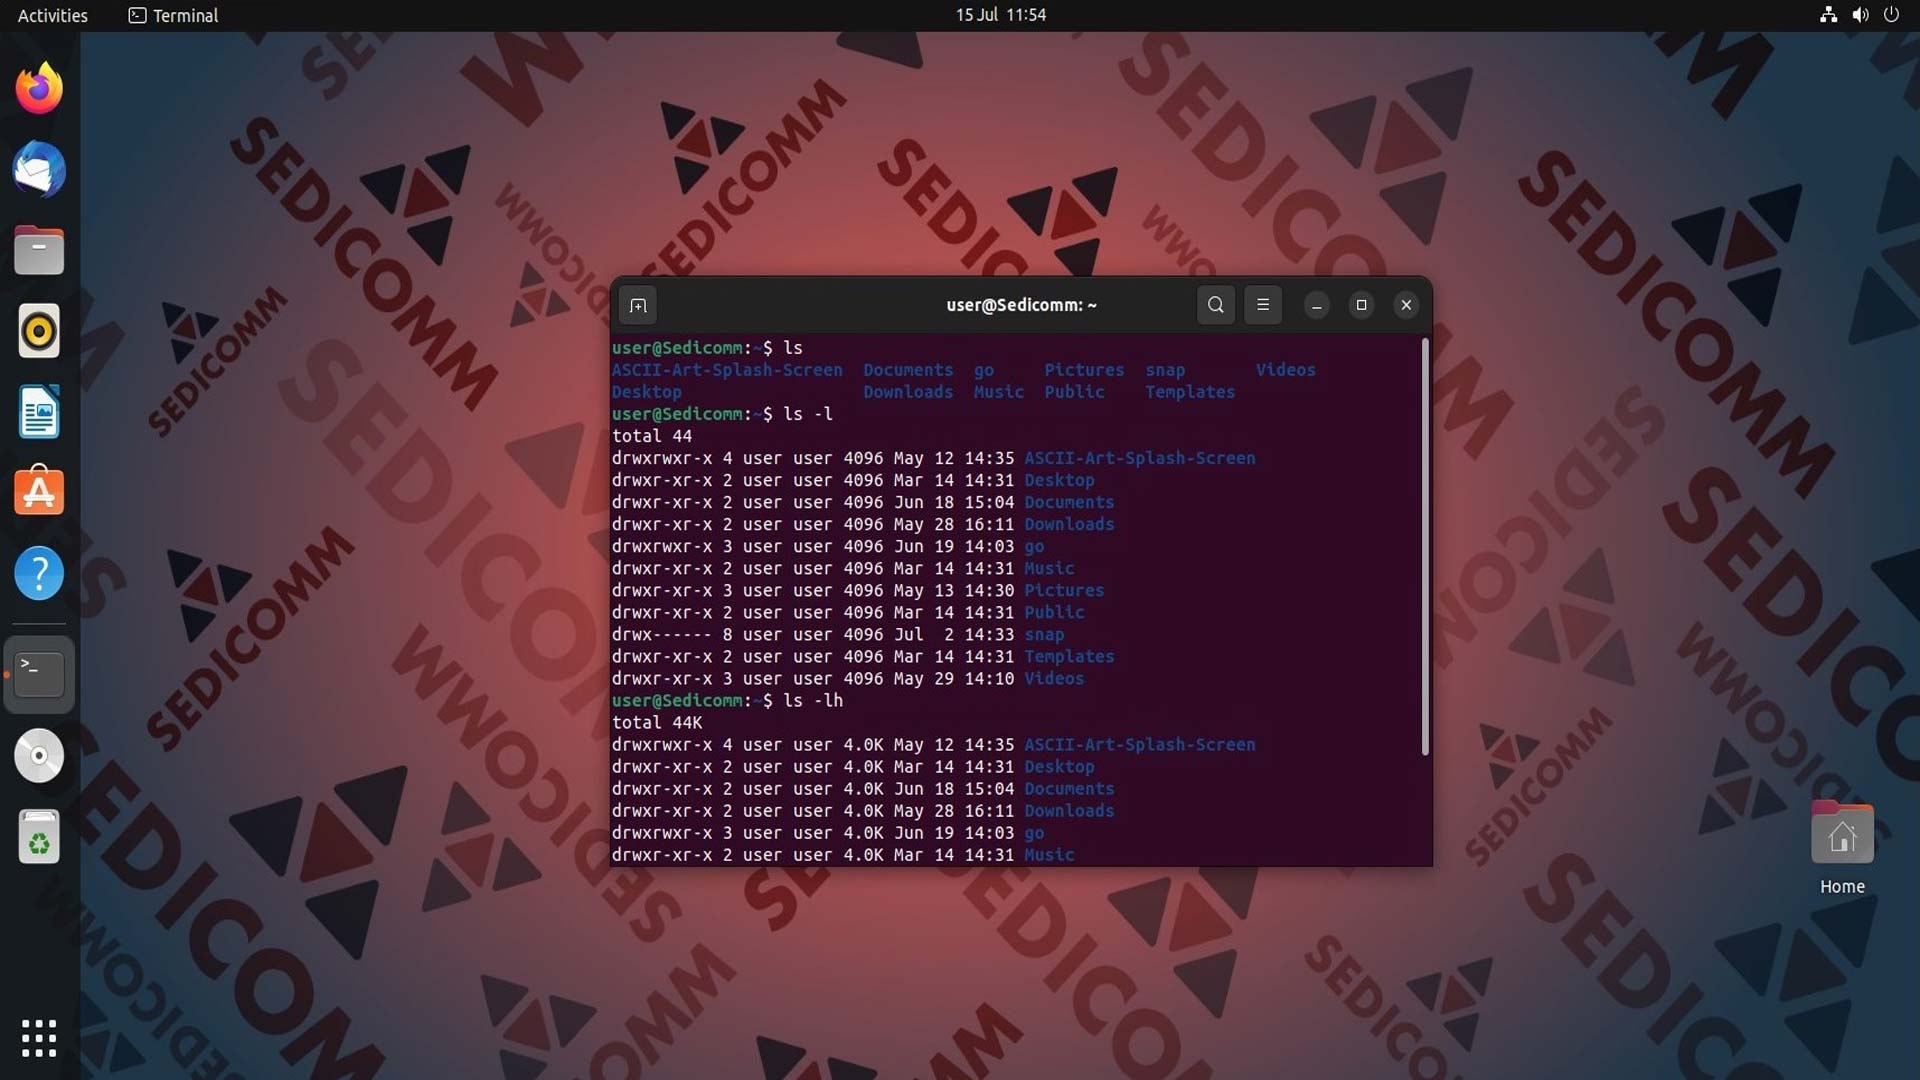Open the Help application
The width and height of the screenshot is (1920, 1080).
pos(39,573)
